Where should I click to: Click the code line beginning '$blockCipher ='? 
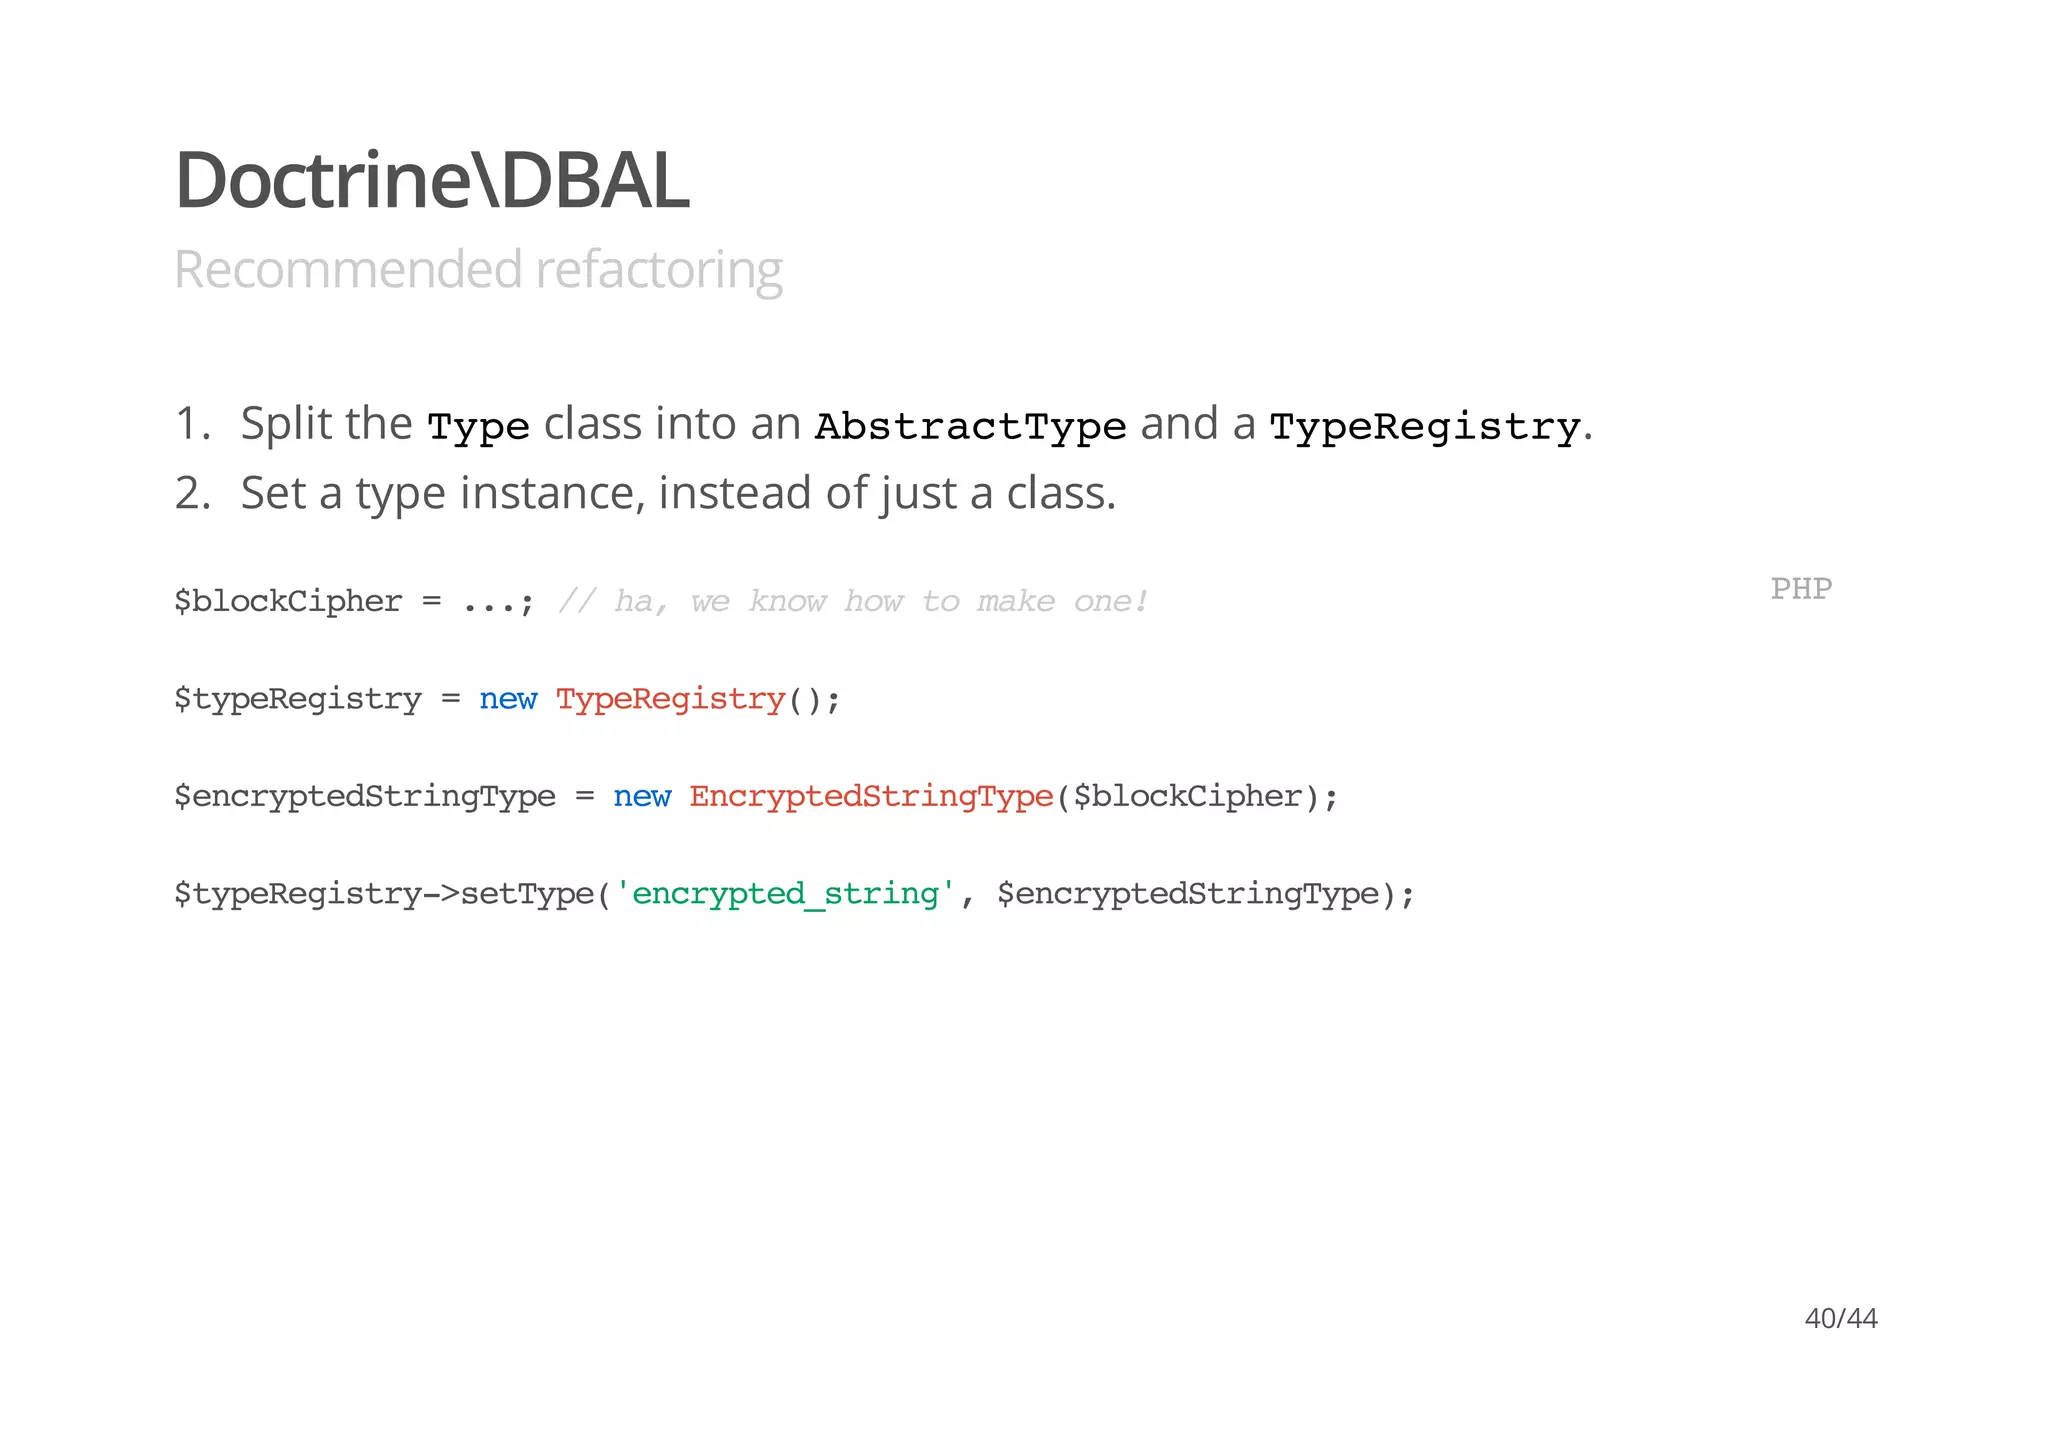pyautogui.click(x=662, y=601)
